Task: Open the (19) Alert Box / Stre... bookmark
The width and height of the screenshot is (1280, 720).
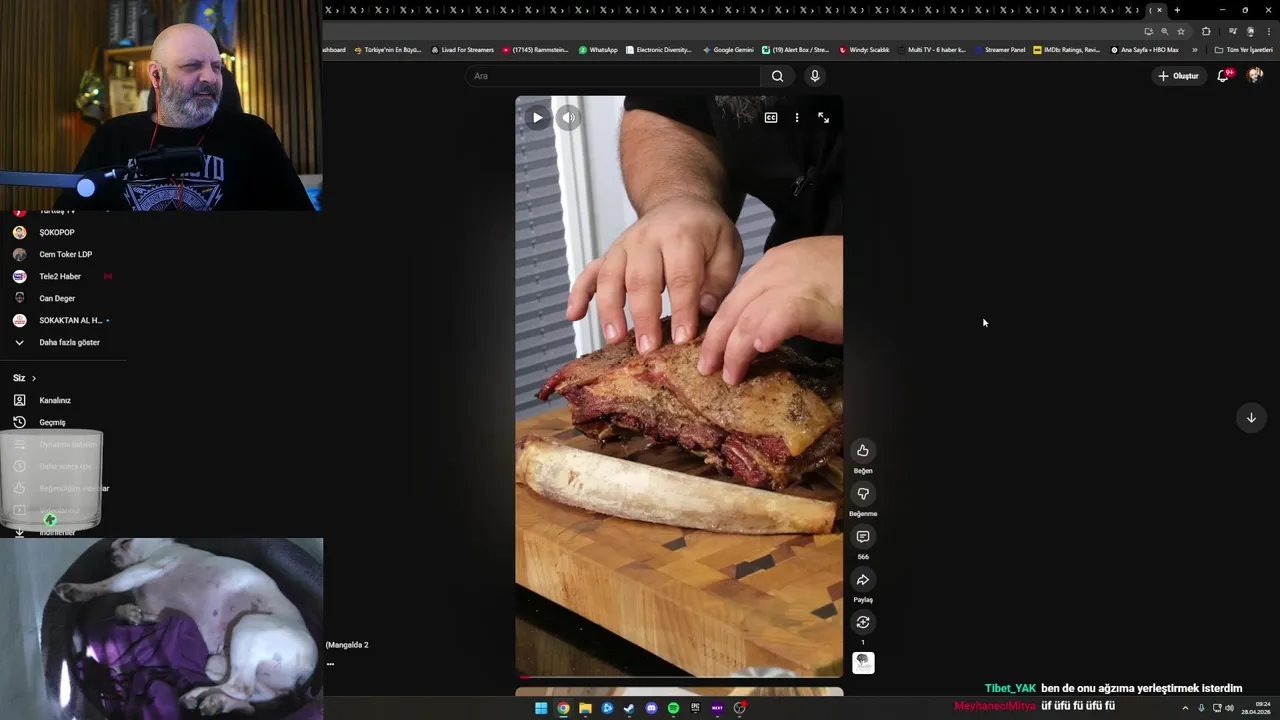Action: 795,49
